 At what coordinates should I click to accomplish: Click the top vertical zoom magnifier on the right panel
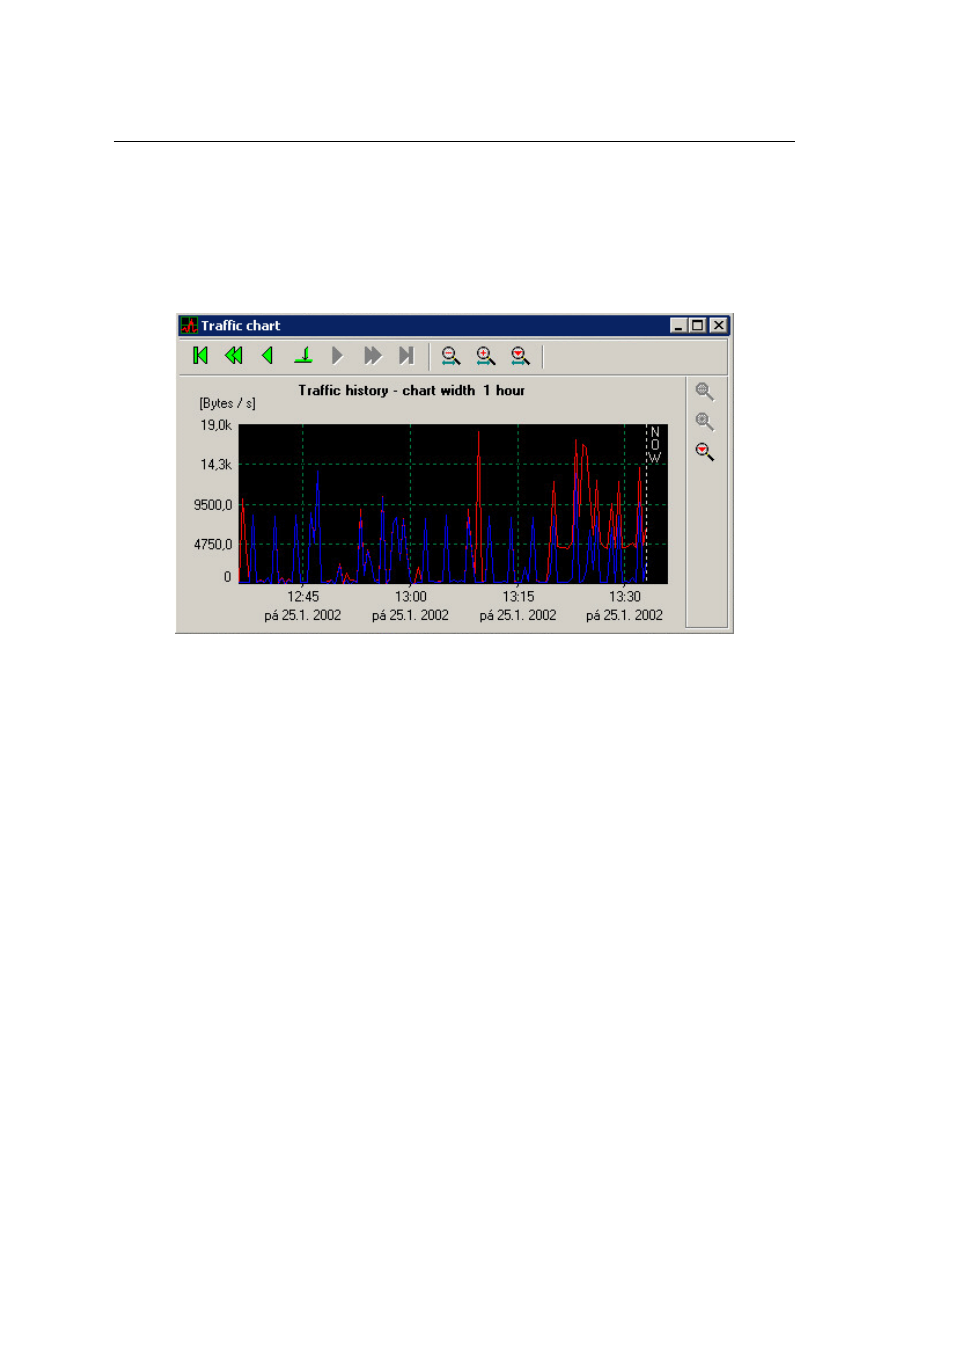pos(705,392)
